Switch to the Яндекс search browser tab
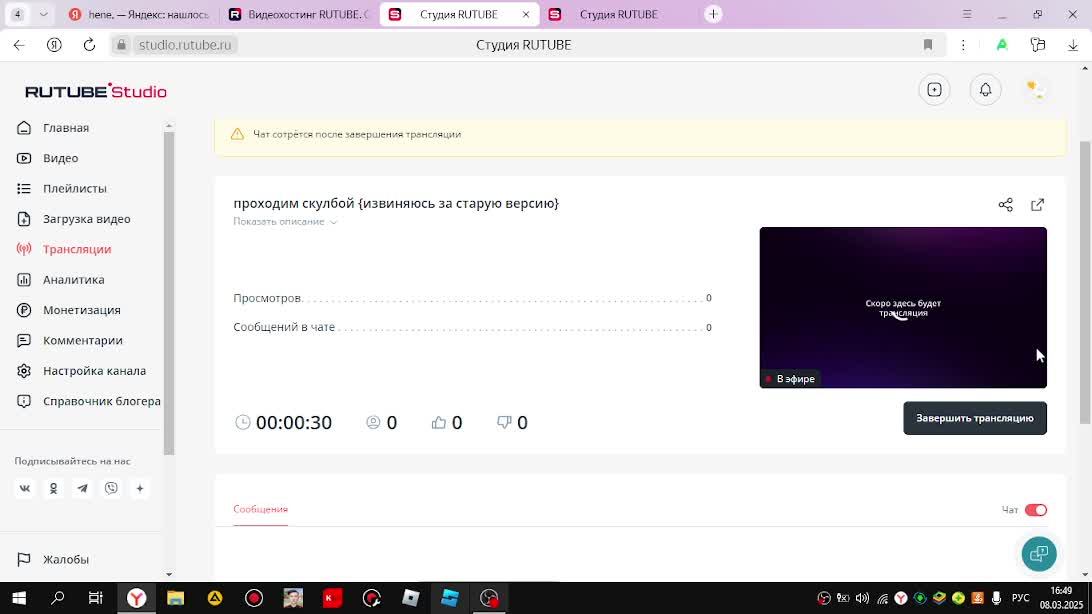Viewport: 1092px width, 614px height. click(139, 15)
